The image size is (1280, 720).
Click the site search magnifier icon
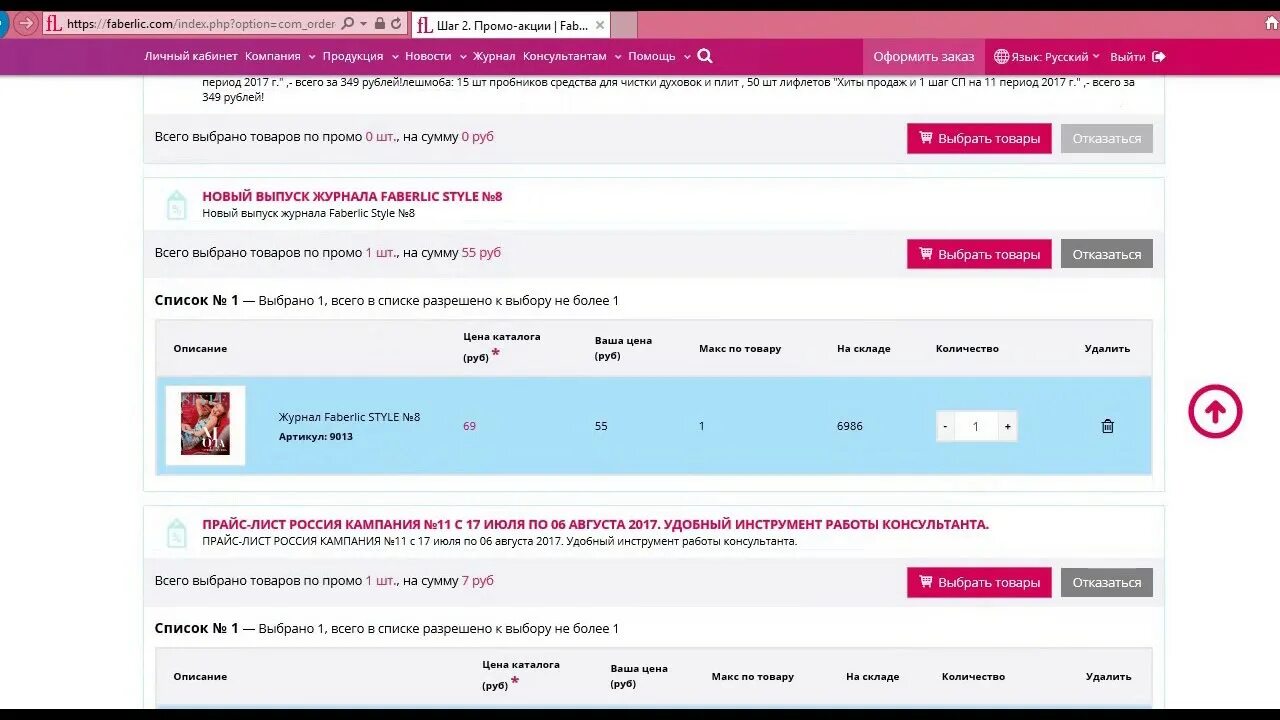pos(705,57)
